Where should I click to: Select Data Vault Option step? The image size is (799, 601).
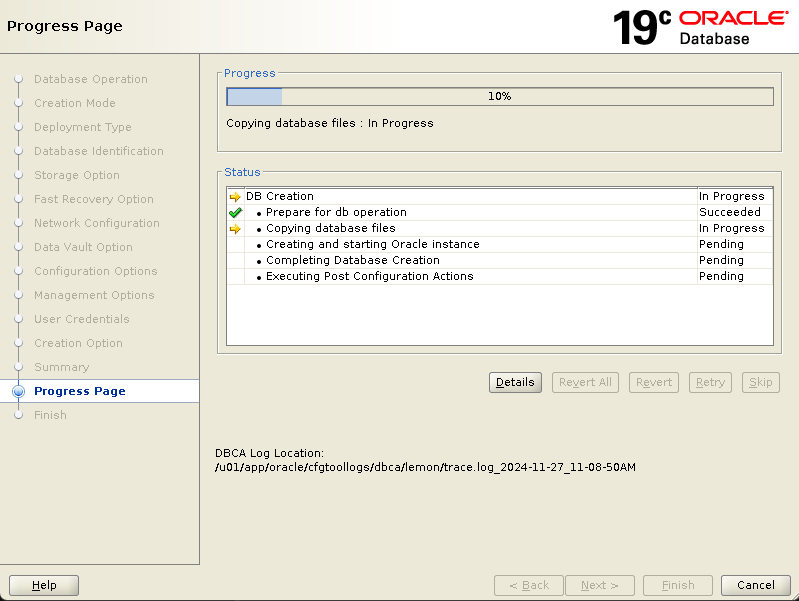(x=84, y=247)
